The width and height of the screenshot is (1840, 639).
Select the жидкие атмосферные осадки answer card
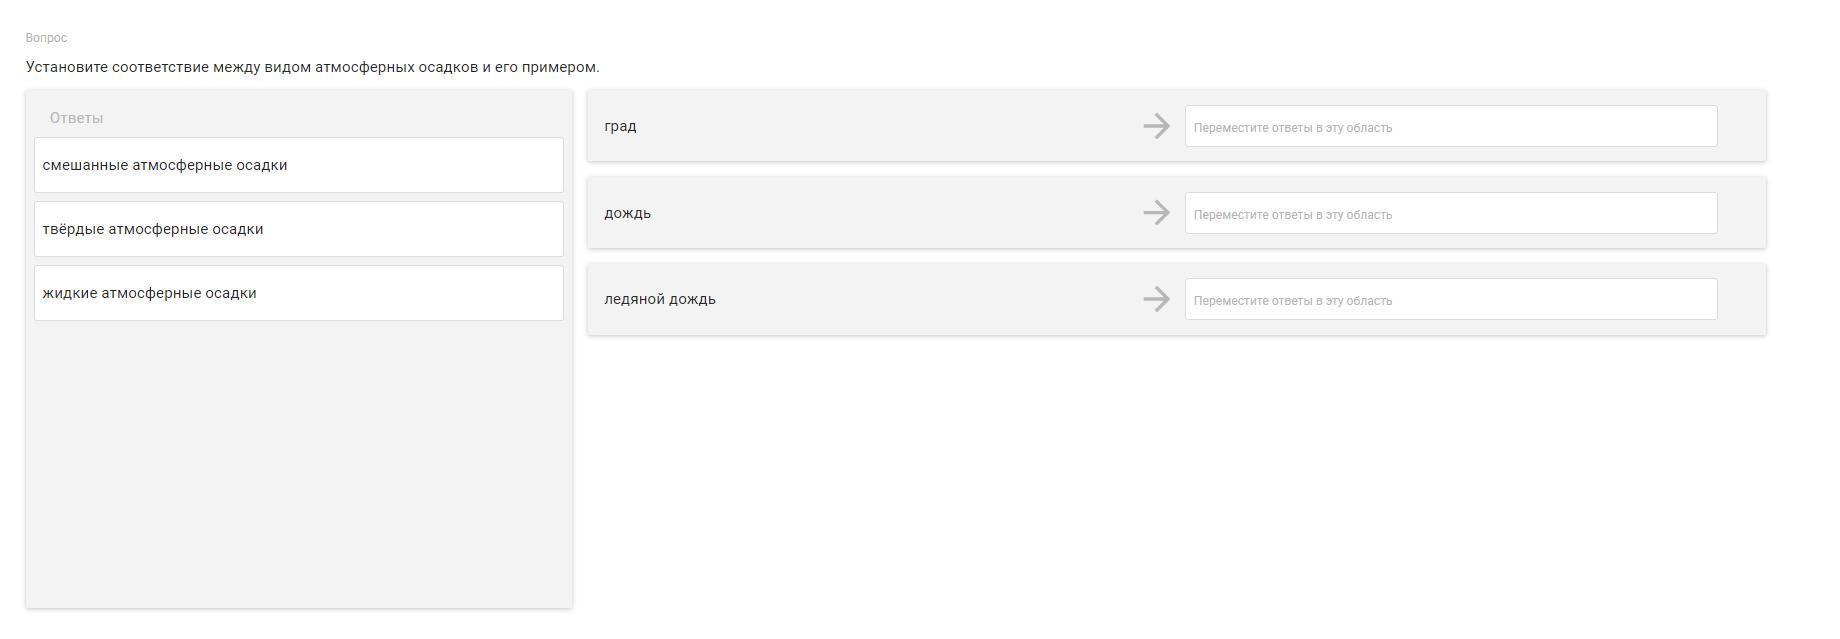click(x=298, y=293)
